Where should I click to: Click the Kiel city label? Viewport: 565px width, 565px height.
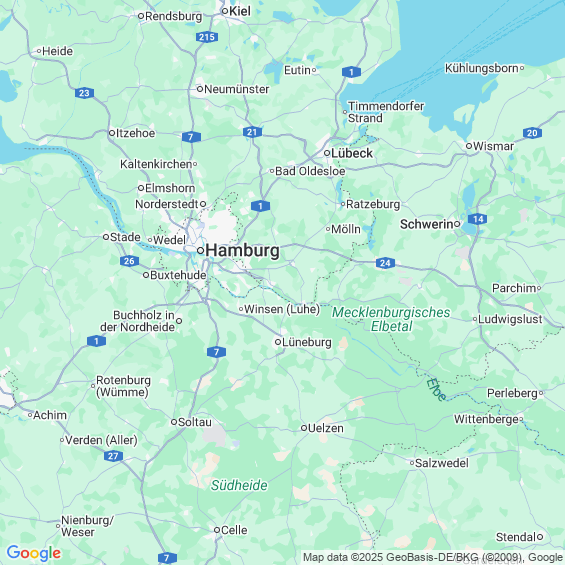point(240,11)
